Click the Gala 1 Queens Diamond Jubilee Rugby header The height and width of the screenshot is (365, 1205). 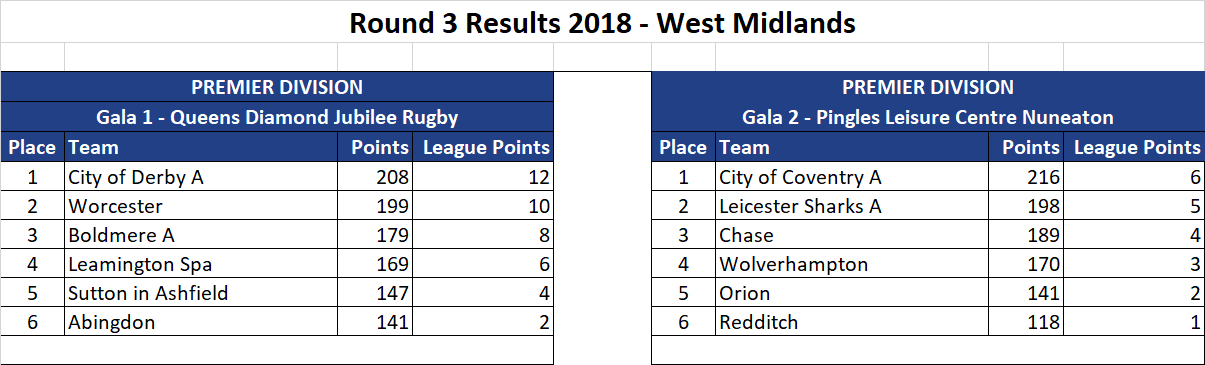pos(277,118)
